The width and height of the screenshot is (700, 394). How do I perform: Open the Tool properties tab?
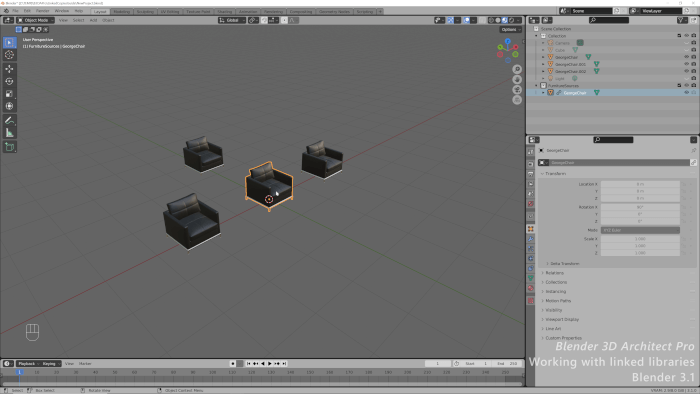(531, 152)
